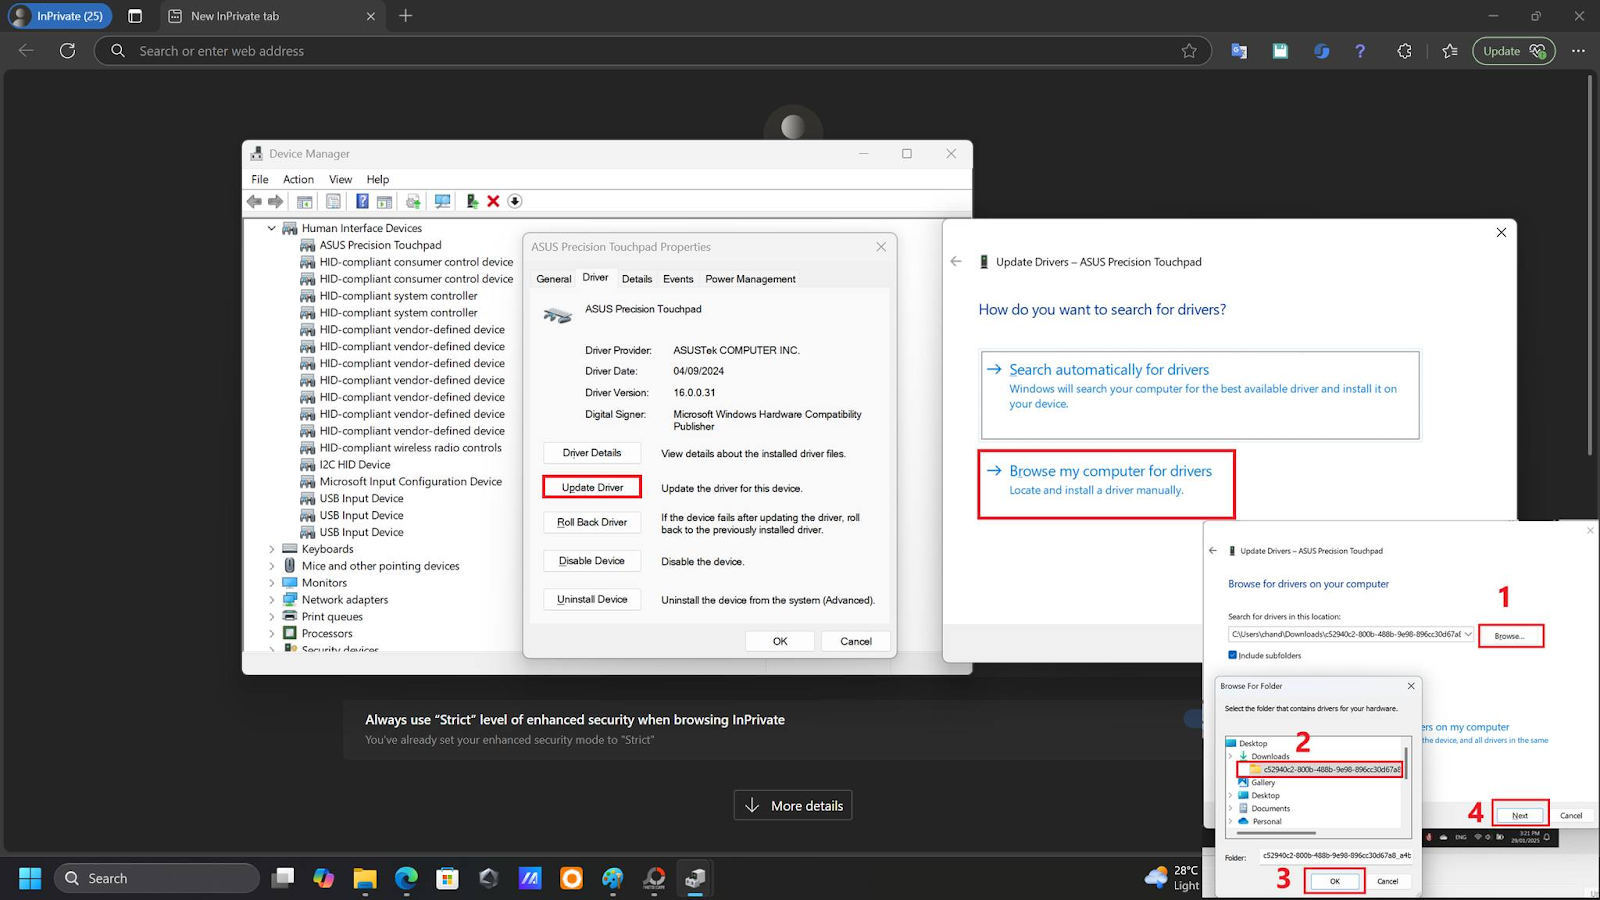This screenshot has width=1600, height=900.
Task: Open browser Settings and more menu
Action: coord(1578,51)
